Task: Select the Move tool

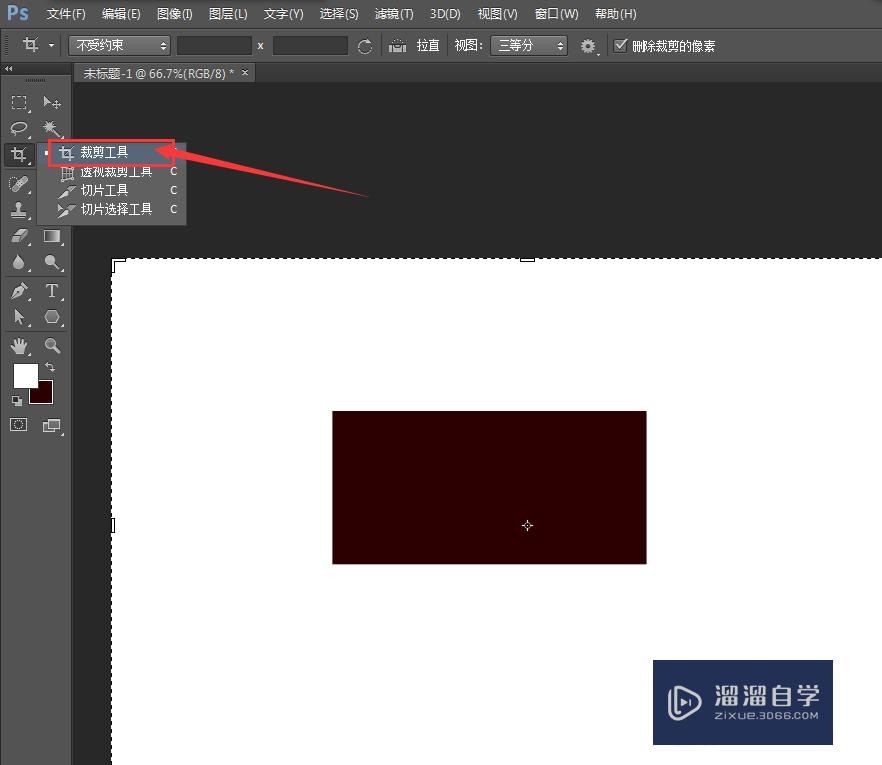Action: (52, 102)
